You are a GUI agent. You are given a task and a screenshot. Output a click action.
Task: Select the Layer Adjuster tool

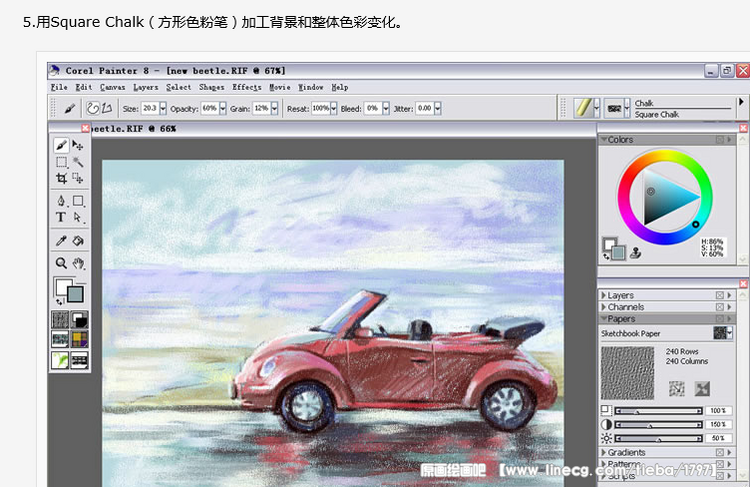(x=77, y=144)
